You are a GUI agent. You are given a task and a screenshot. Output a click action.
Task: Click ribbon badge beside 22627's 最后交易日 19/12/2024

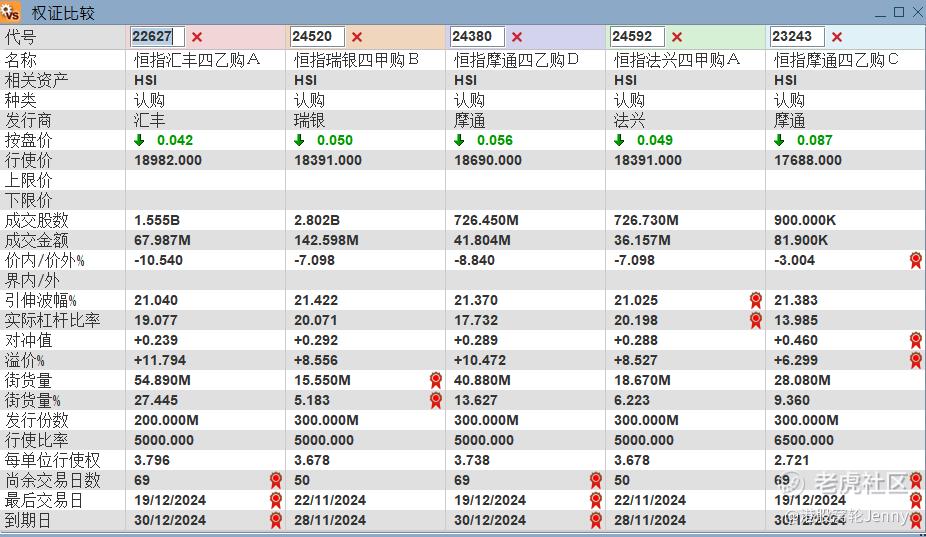tap(275, 500)
